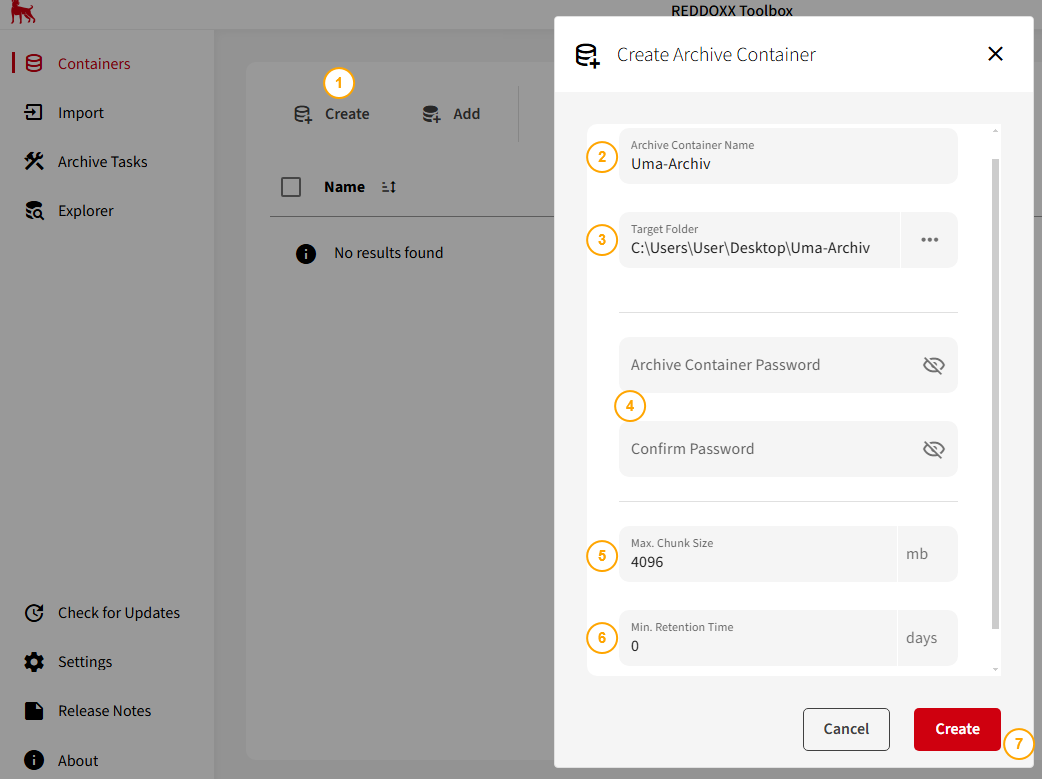
Task: Open the Containers section in the sidebar
Action: tap(93, 64)
